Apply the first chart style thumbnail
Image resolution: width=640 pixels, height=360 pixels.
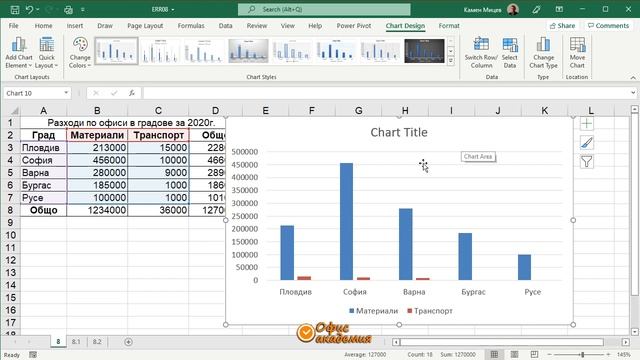pyautogui.click(x=116, y=51)
